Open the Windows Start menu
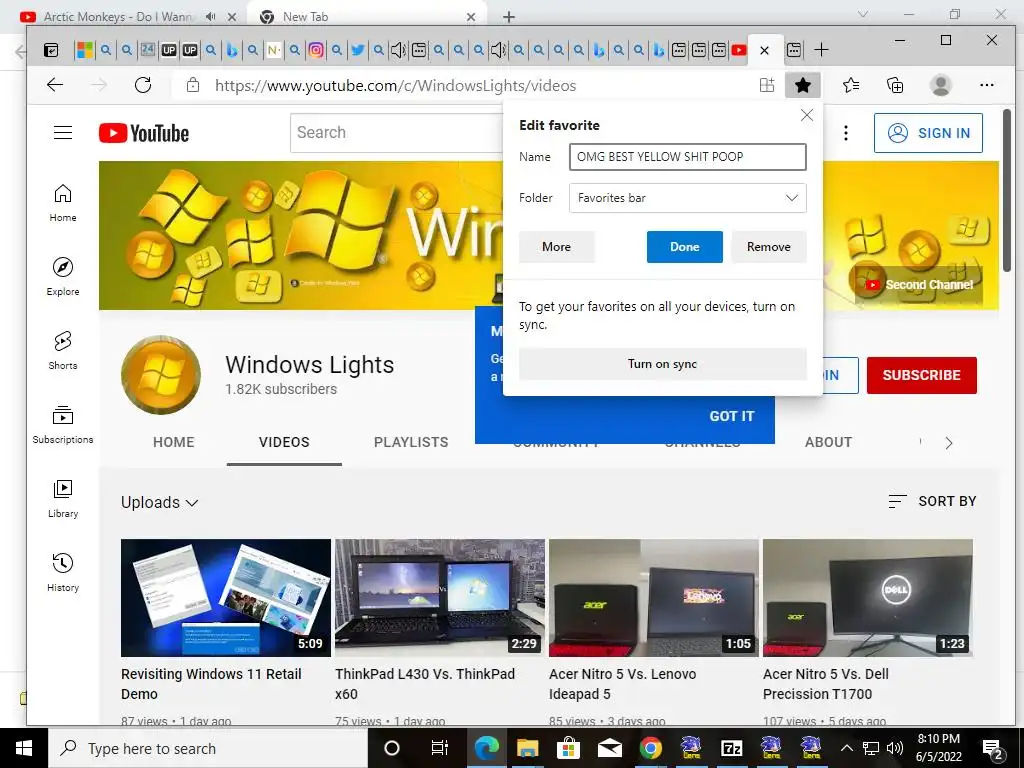The width and height of the screenshot is (1024, 768). coord(24,748)
